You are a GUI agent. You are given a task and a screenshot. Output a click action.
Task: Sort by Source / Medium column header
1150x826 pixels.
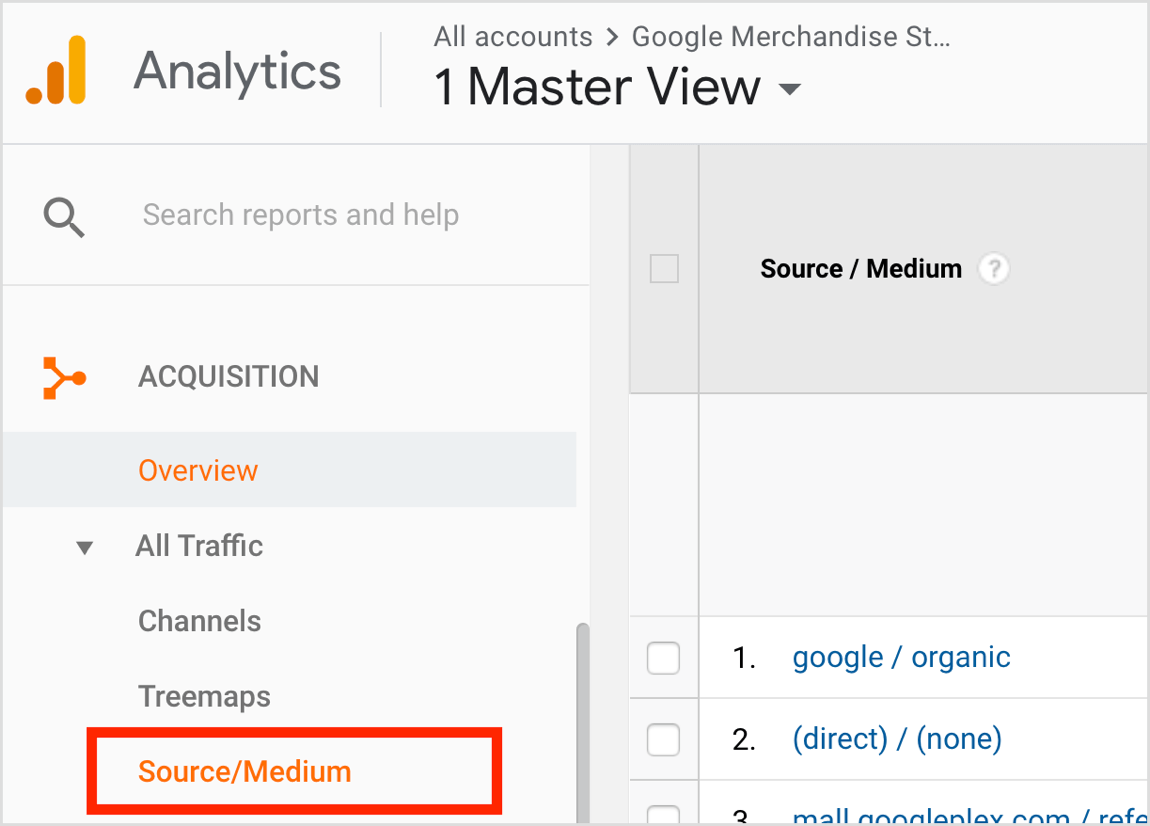click(x=860, y=269)
